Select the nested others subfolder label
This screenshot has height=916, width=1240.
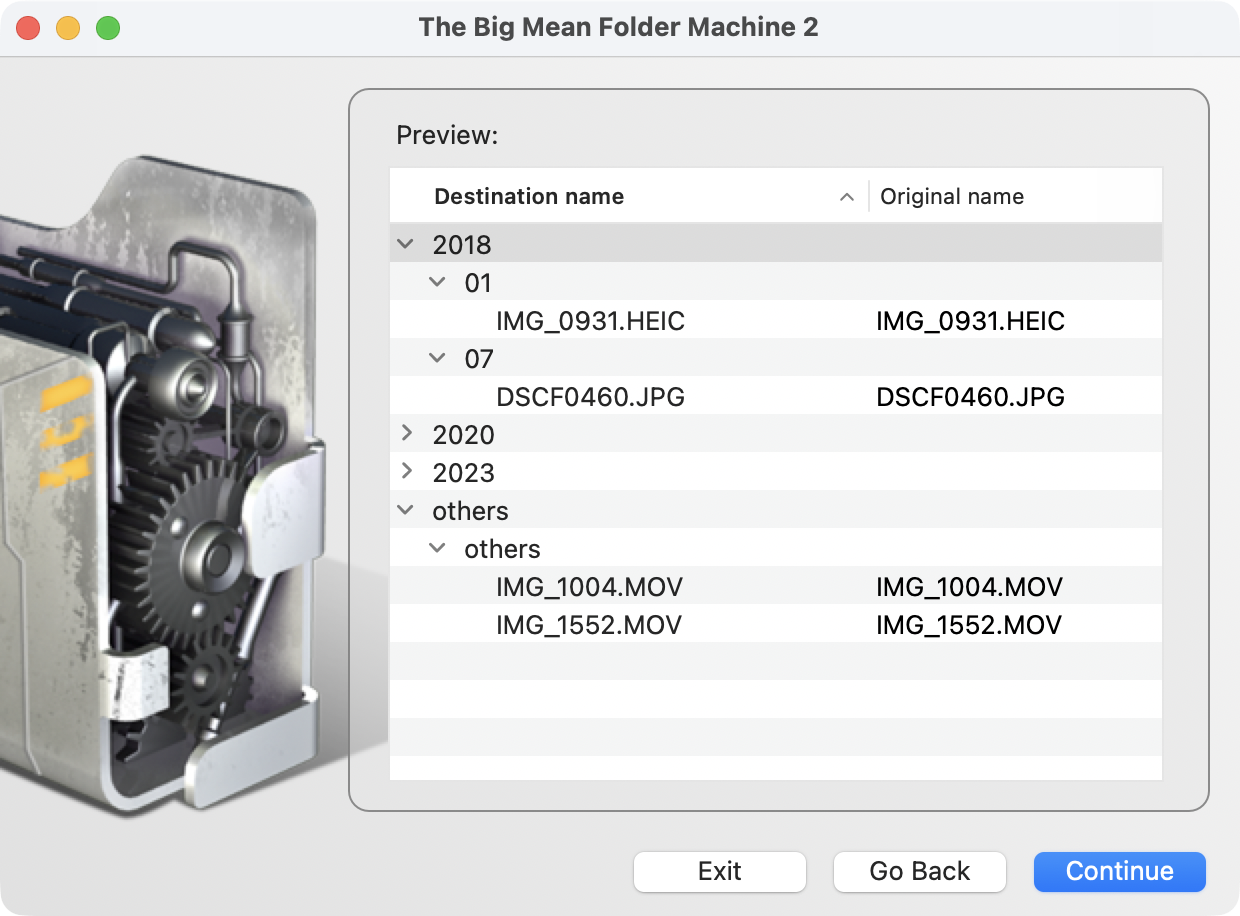pyautogui.click(x=502, y=549)
